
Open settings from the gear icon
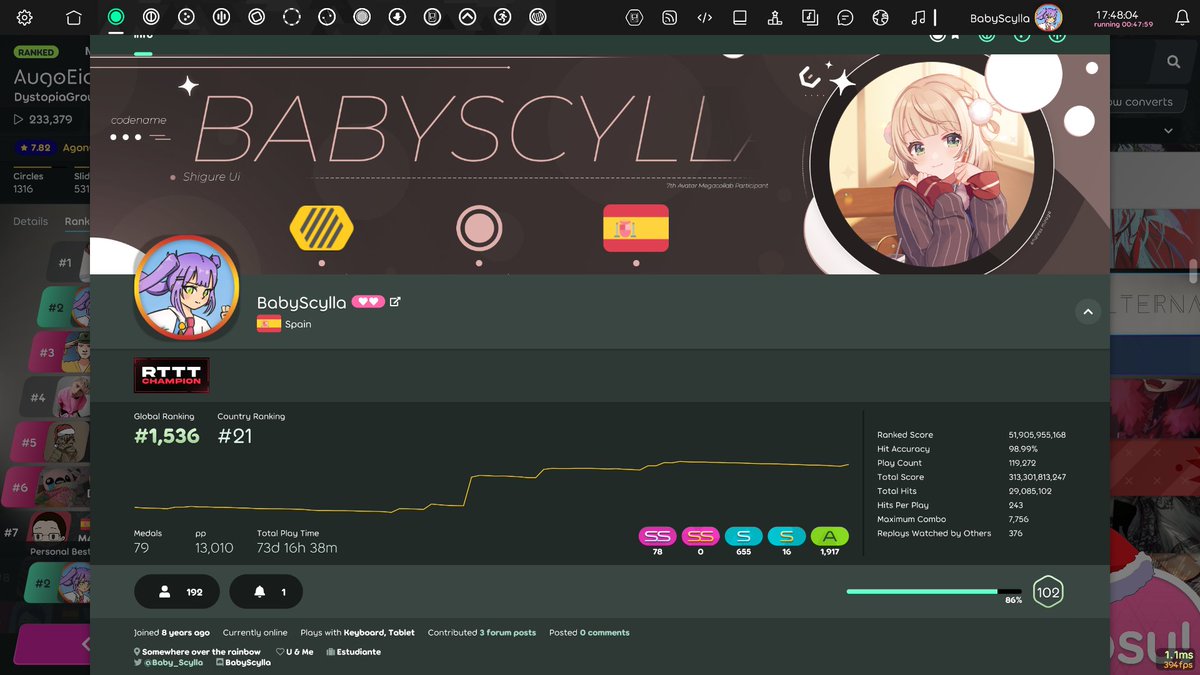[x=25, y=17]
